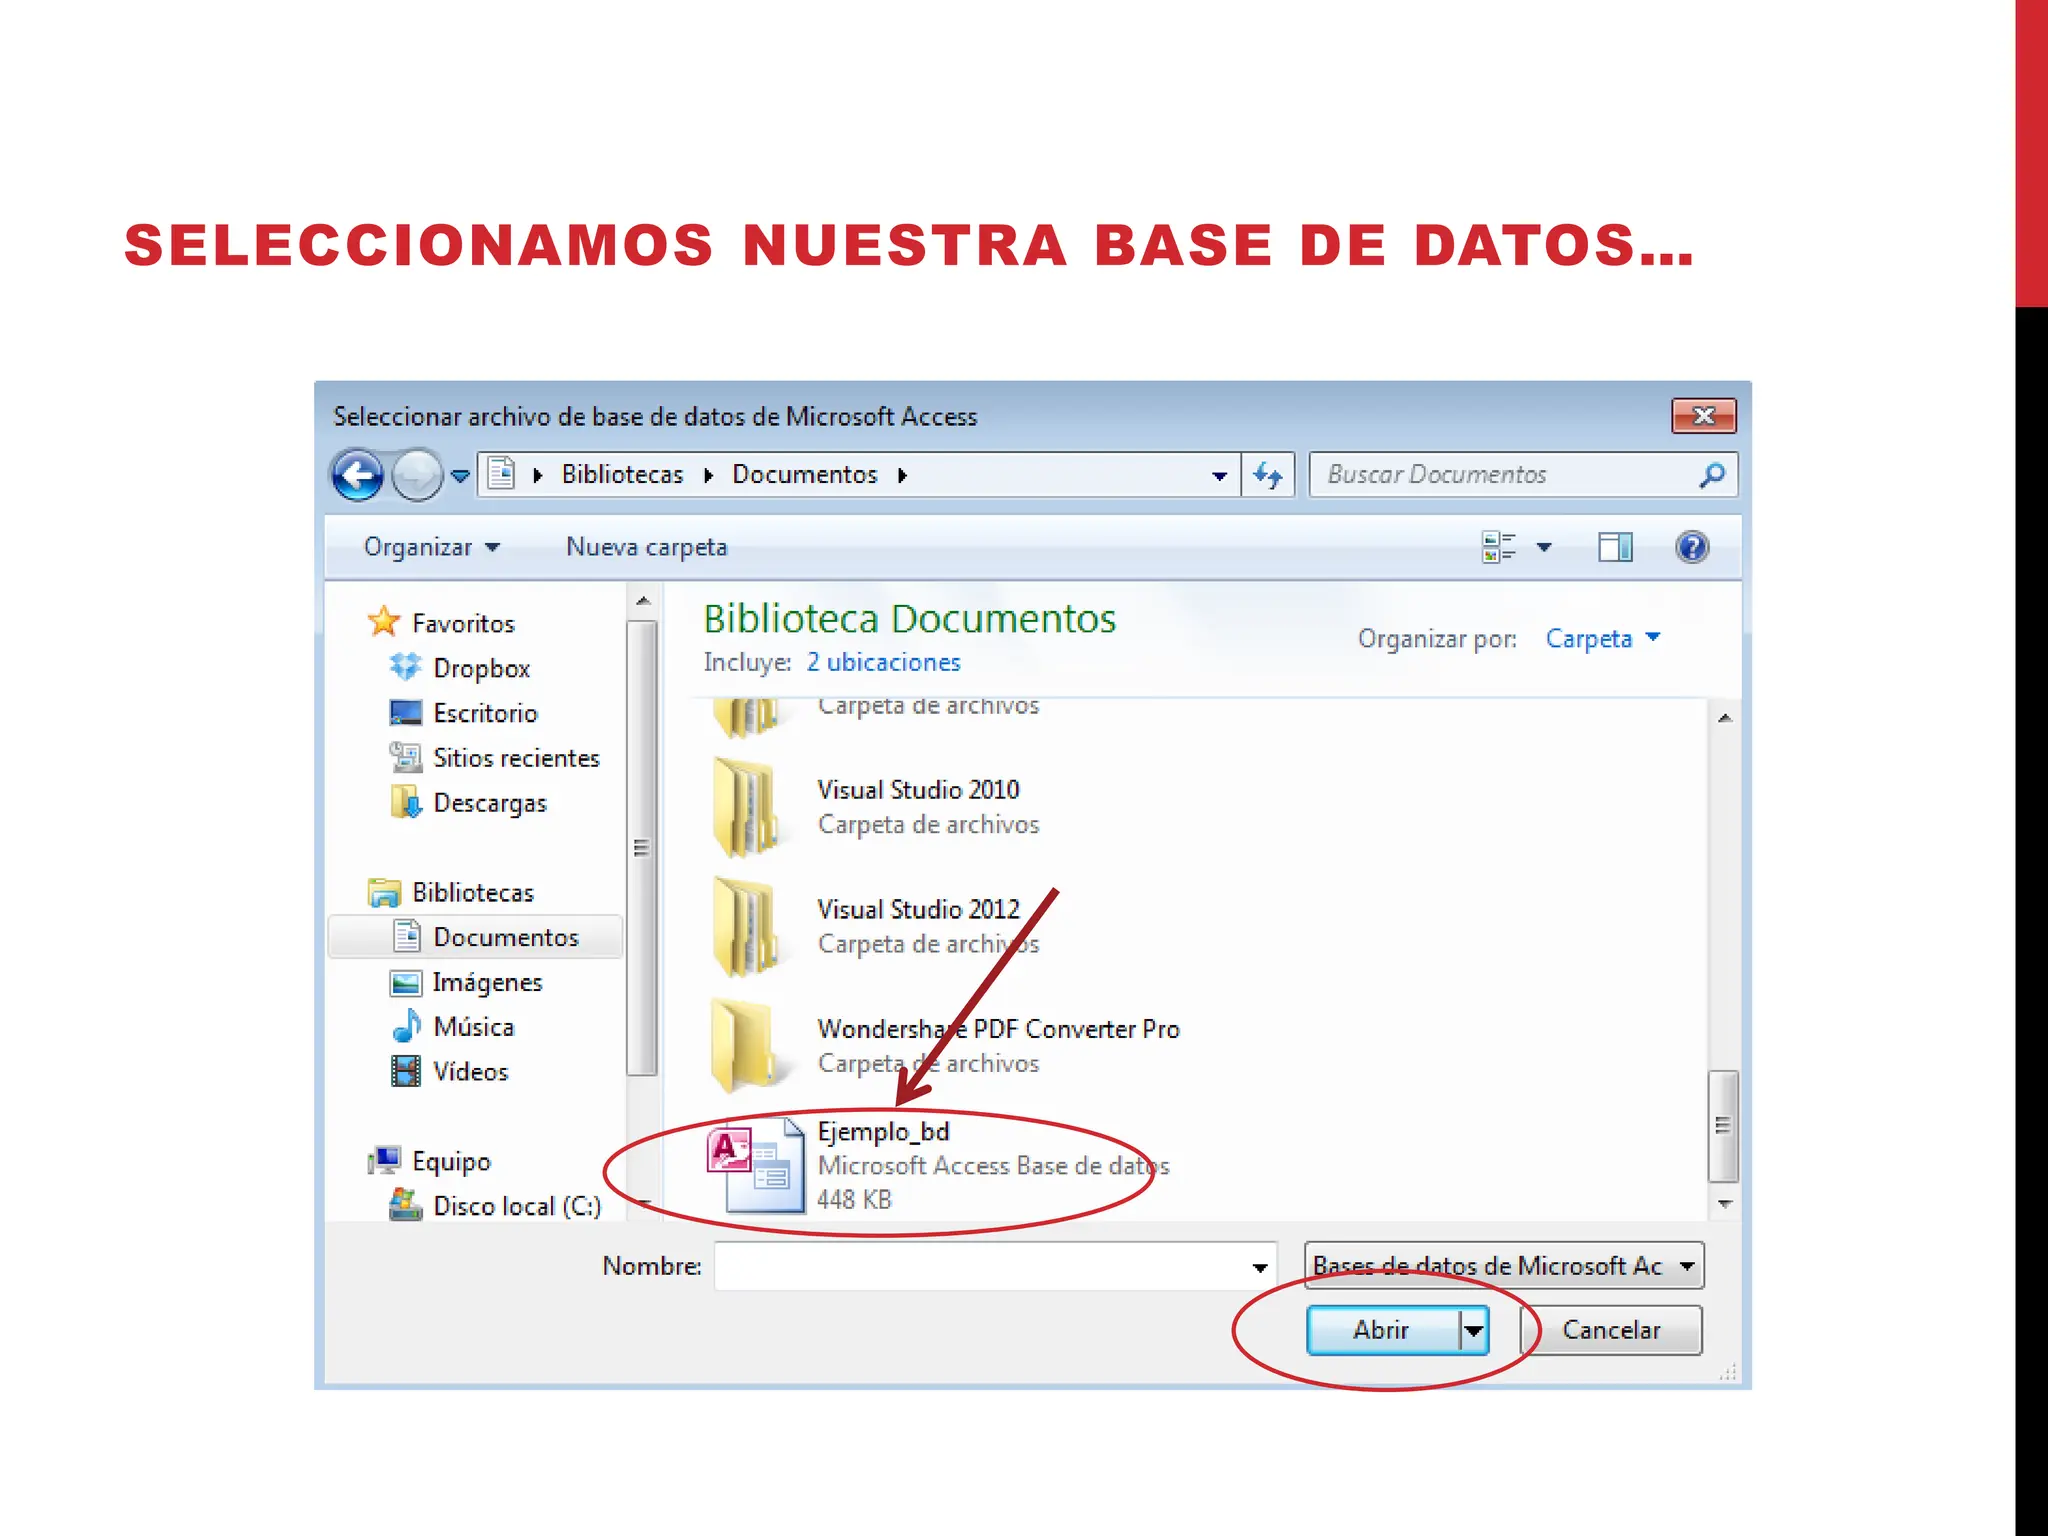Screen dimensions: 2048x1536
Task: Click the Abrir button
Action: click(1383, 1330)
